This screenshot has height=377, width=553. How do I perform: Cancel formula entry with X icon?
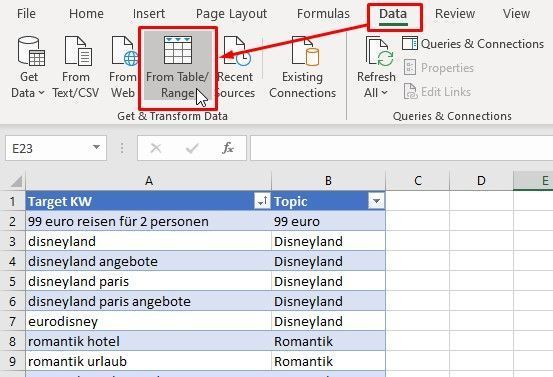click(156, 148)
